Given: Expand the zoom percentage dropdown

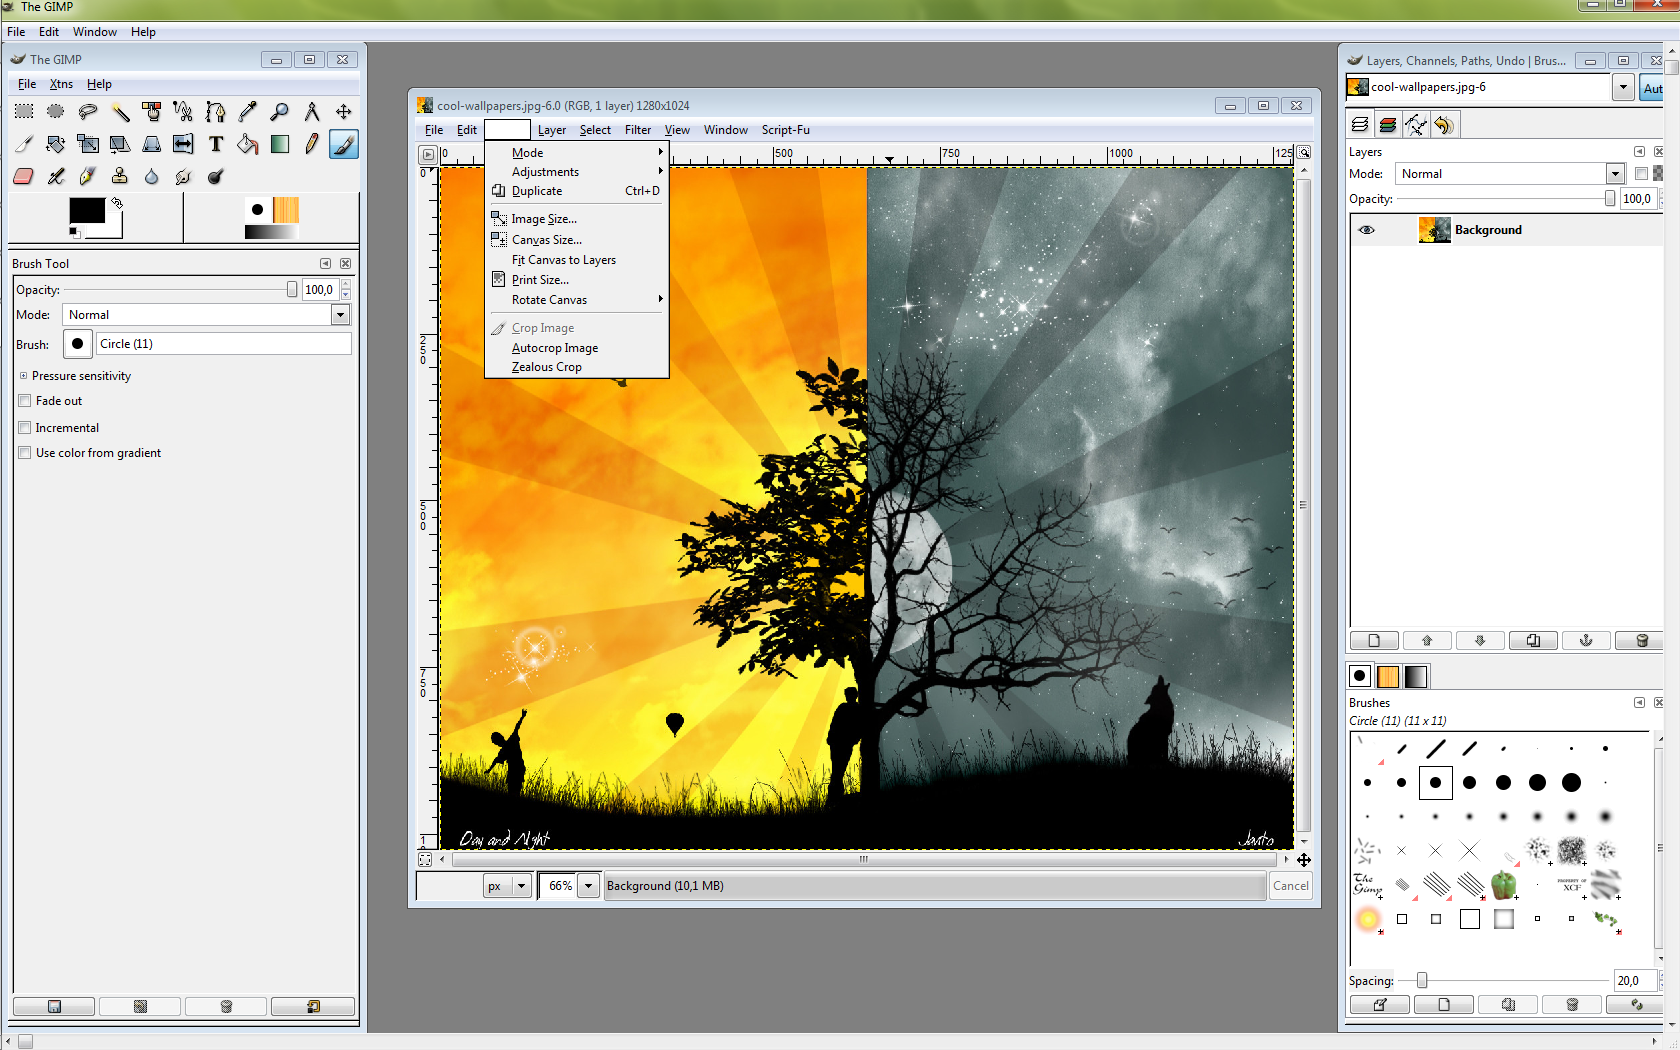Looking at the screenshot, I should point(589,886).
